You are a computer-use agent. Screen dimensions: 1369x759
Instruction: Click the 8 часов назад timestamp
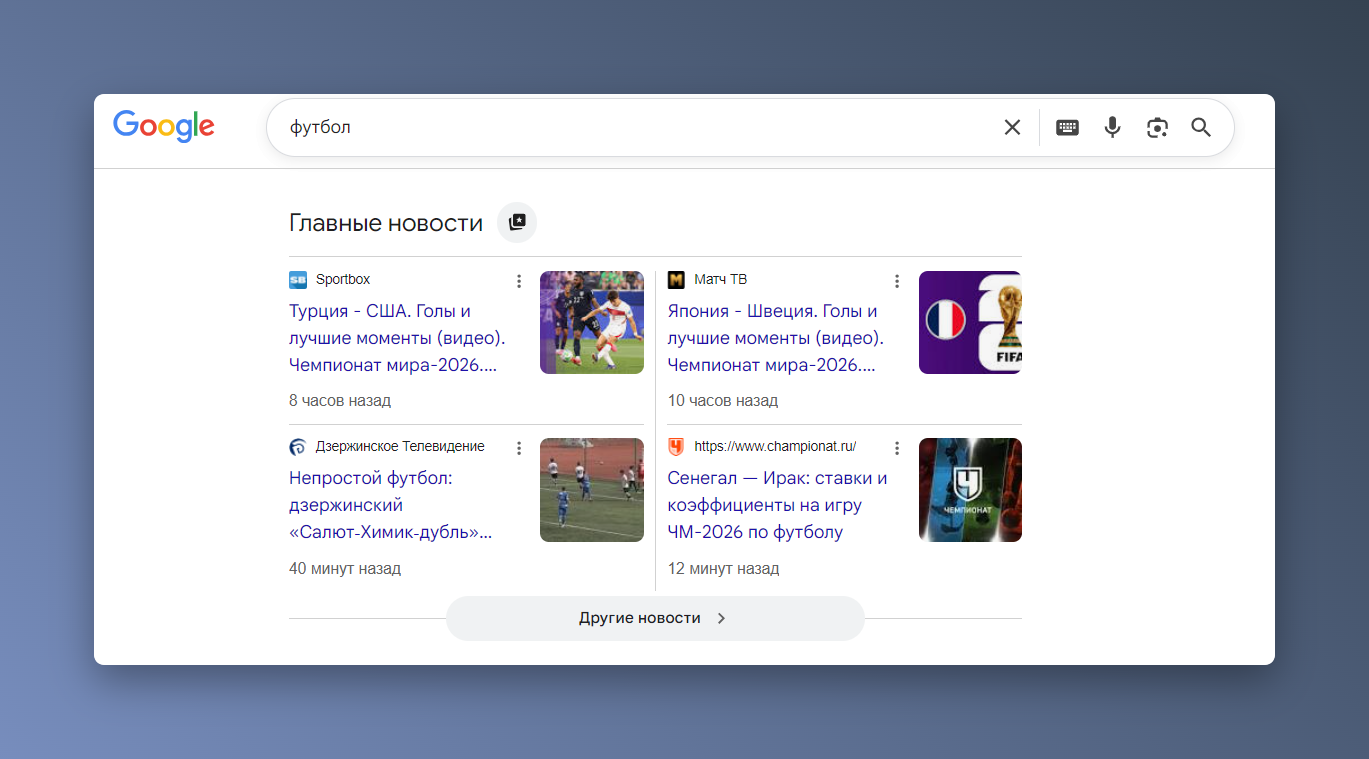click(x=340, y=400)
